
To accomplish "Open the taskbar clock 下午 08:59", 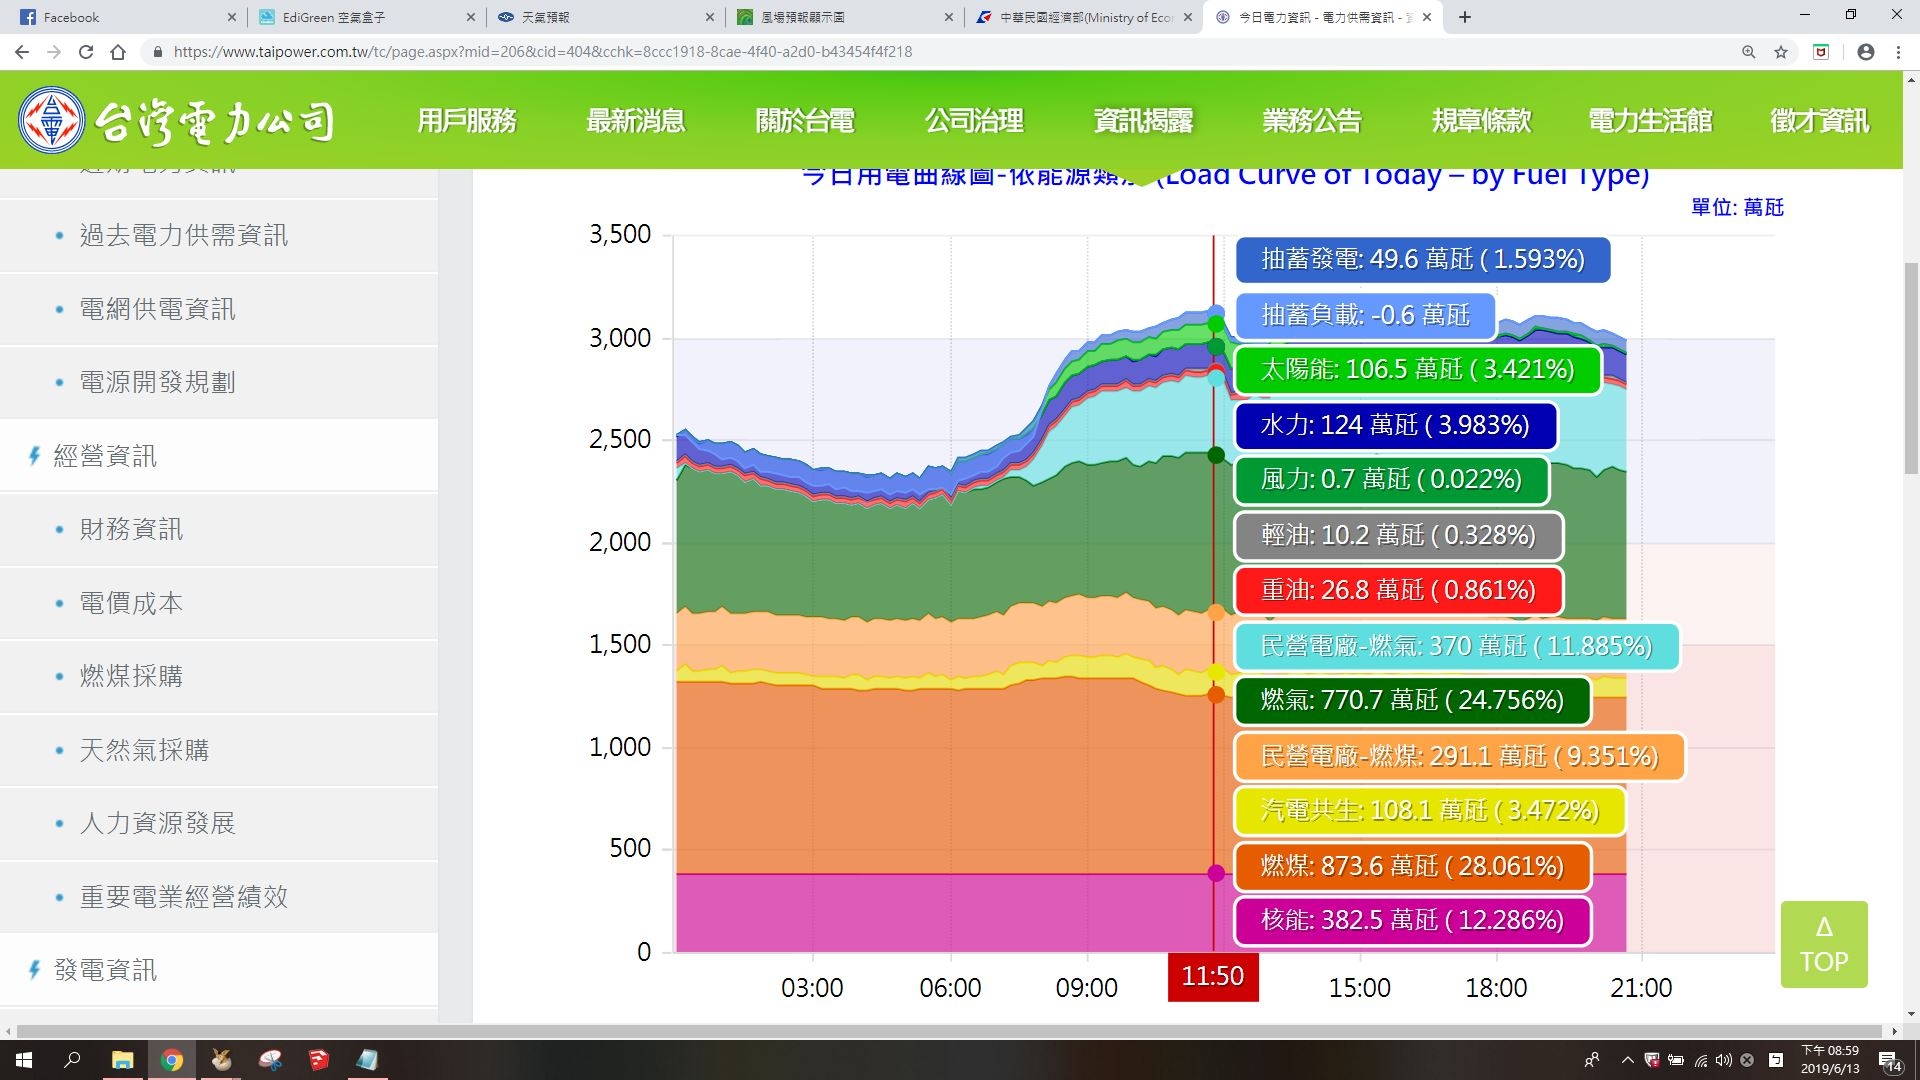I will point(1830,1060).
